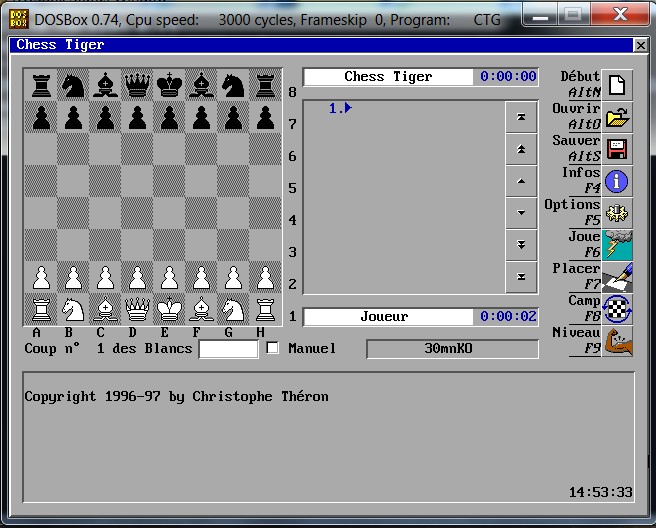Jump to last move in move list
Screen dimensions: 656x528
(521, 277)
